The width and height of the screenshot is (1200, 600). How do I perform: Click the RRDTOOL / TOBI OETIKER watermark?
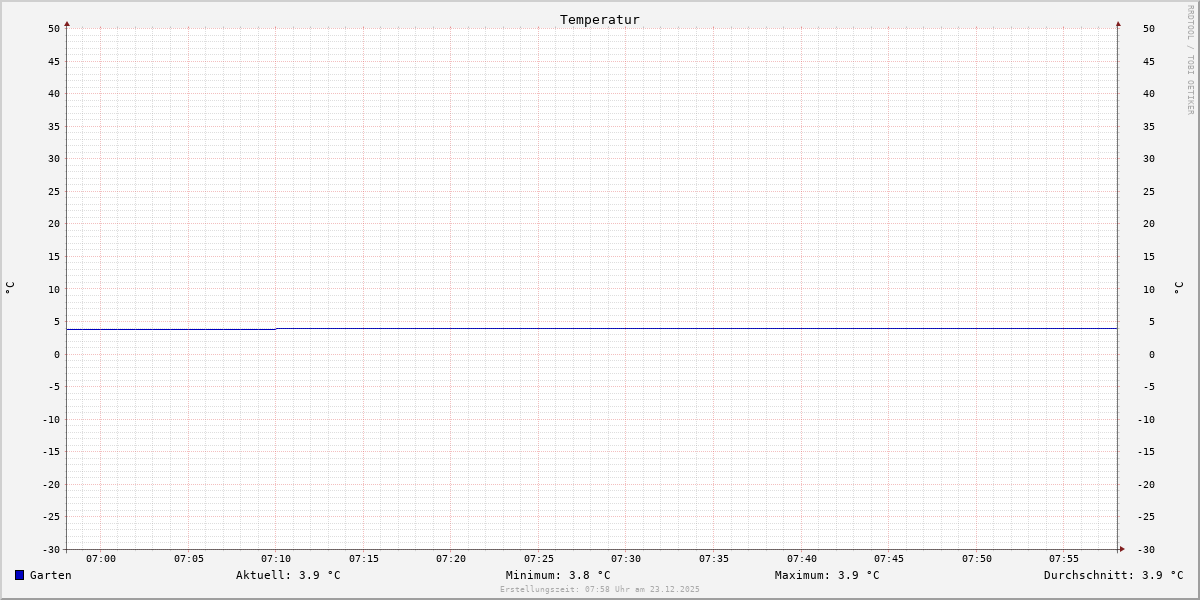[x=1190, y=59]
